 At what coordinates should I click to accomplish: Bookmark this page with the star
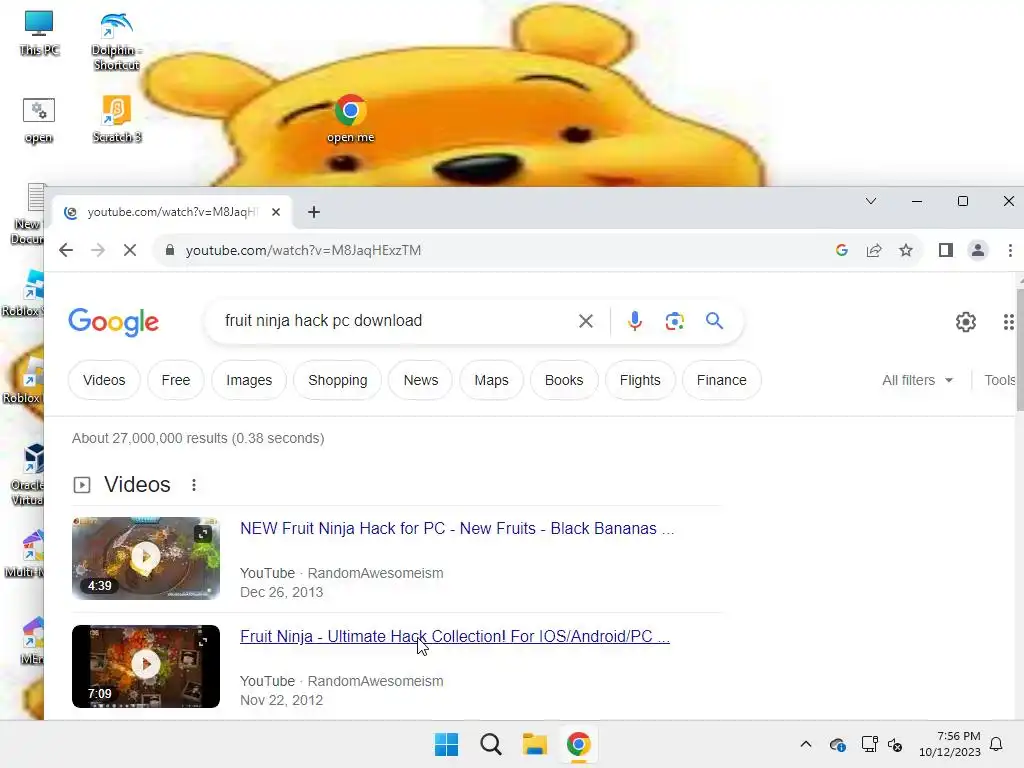point(906,250)
